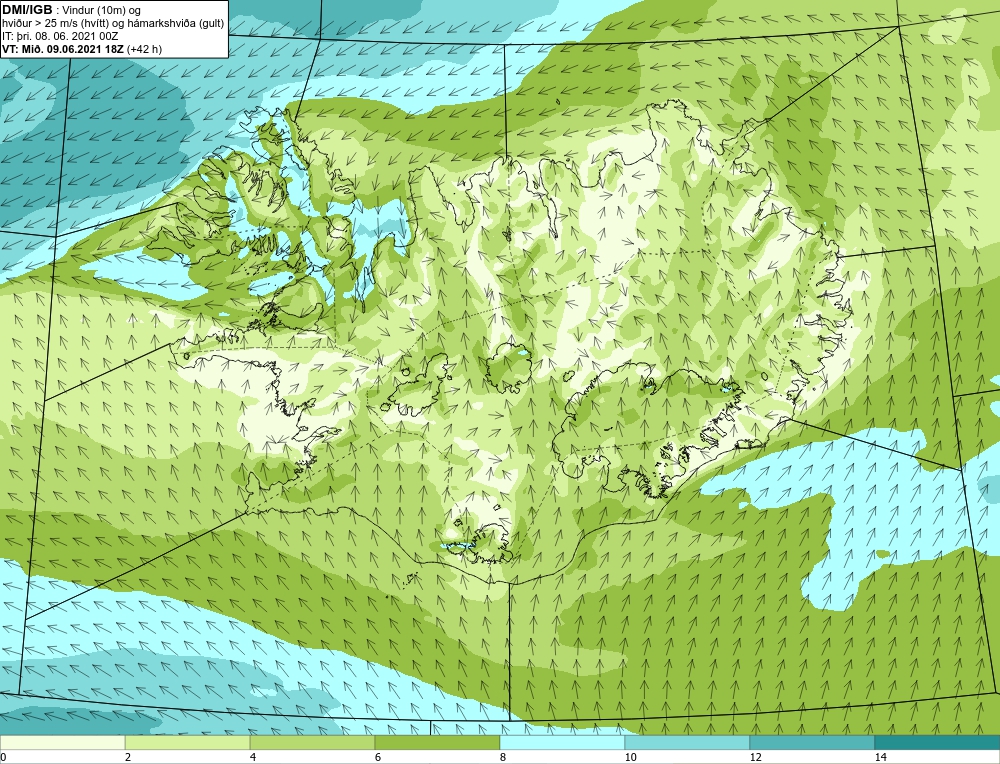This screenshot has width=1000, height=764.
Task: Click the legend scale label '12'
Action: pyautogui.click(x=756, y=757)
